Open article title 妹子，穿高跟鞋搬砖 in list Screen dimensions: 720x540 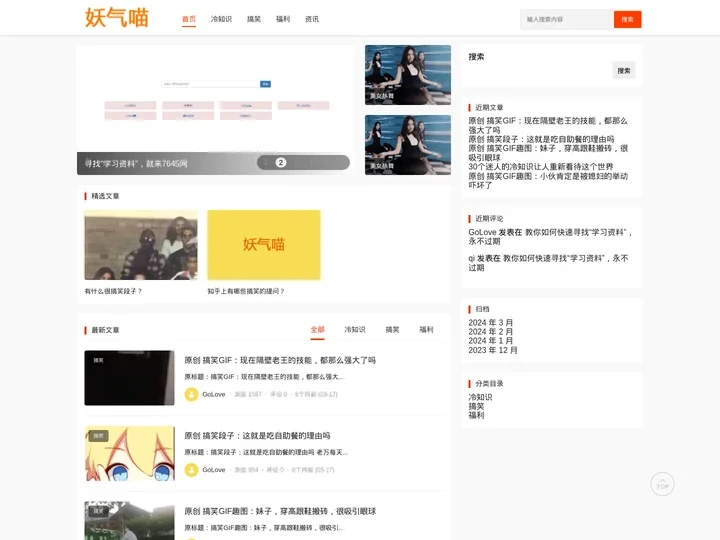tap(280, 511)
